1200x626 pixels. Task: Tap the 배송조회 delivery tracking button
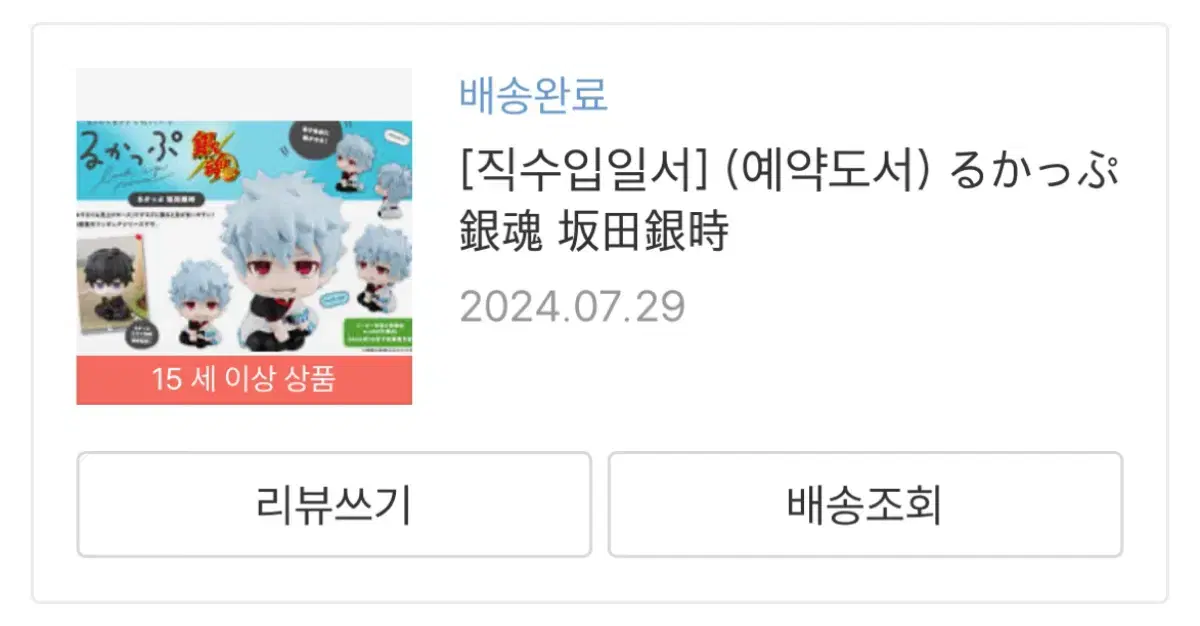865,505
